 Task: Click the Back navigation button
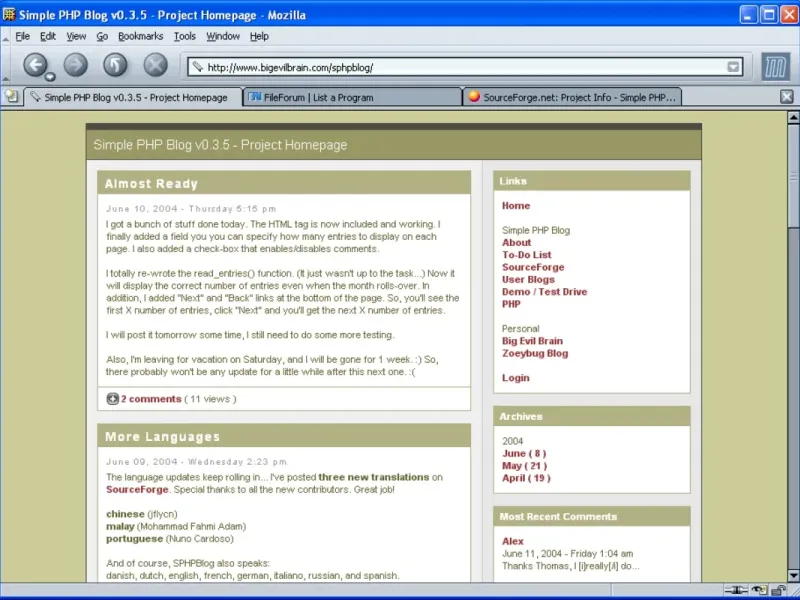coord(35,65)
